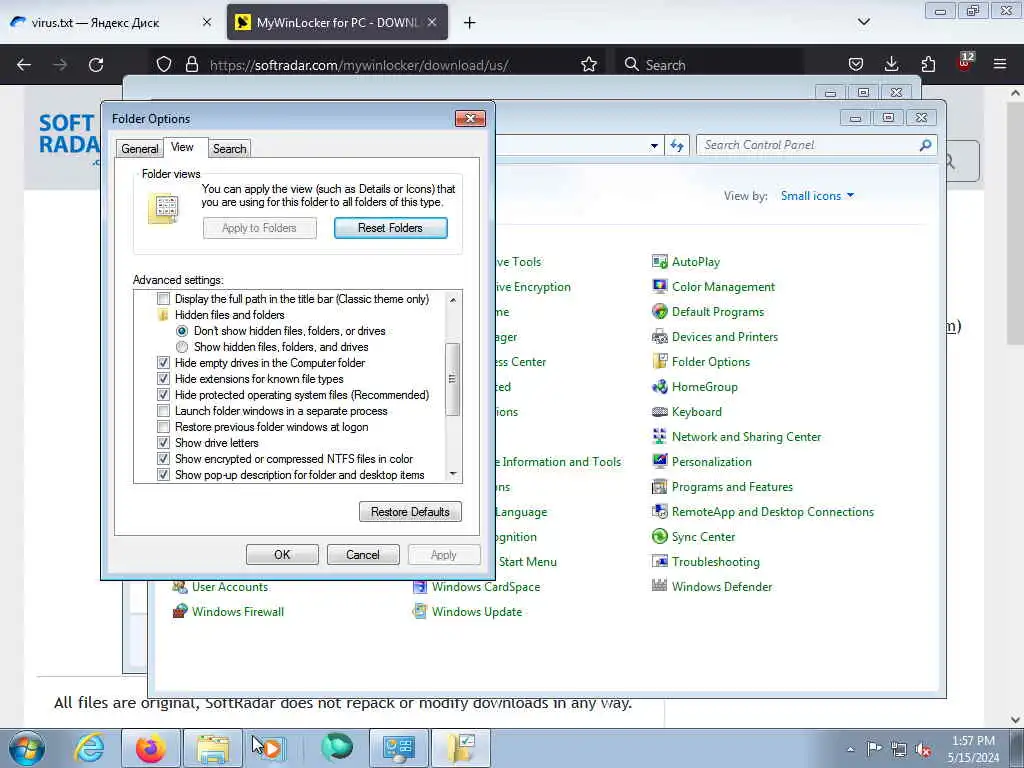Uncheck Hide protected operating system files
The height and width of the screenshot is (768, 1024).
[x=163, y=395]
